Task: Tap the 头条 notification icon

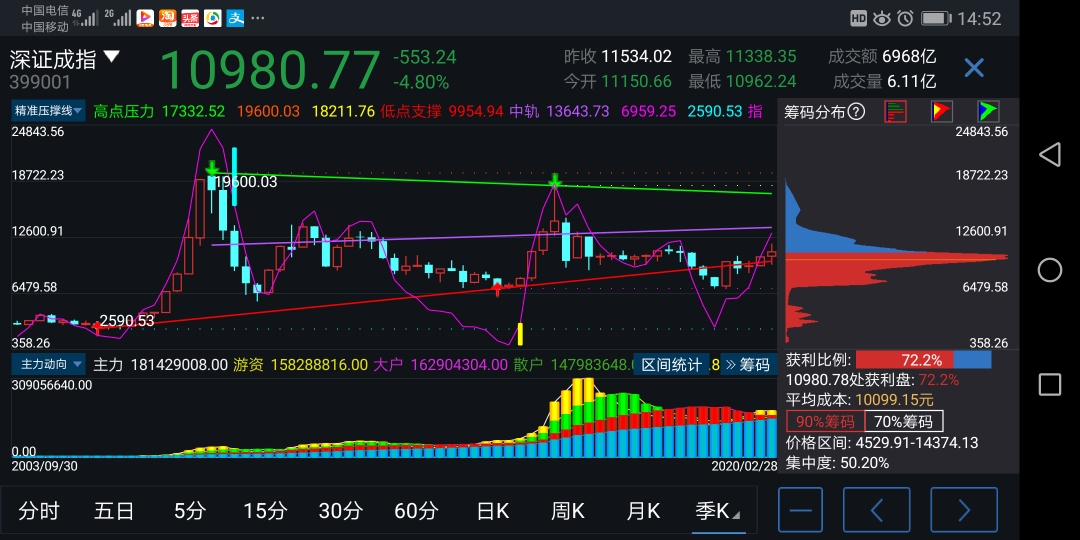Action: click(190, 18)
